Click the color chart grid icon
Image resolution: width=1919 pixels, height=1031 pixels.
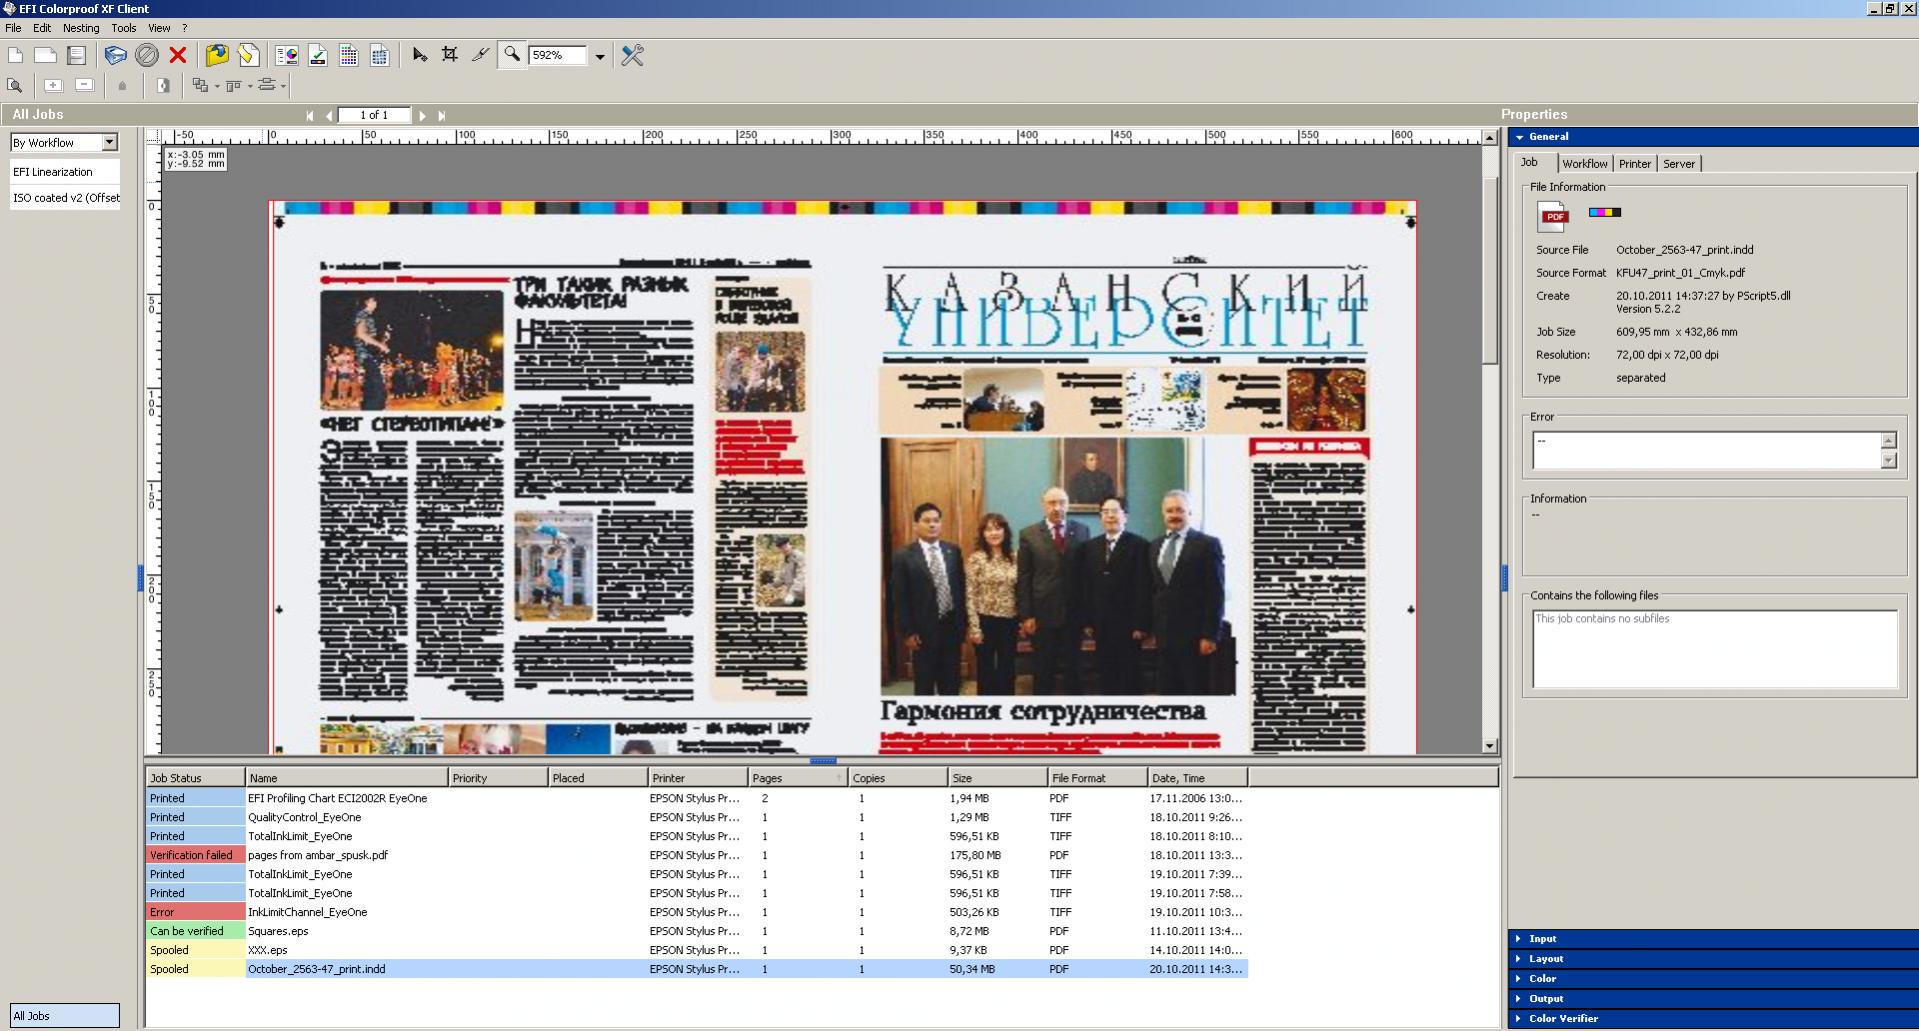pyautogui.click(x=349, y=55)
